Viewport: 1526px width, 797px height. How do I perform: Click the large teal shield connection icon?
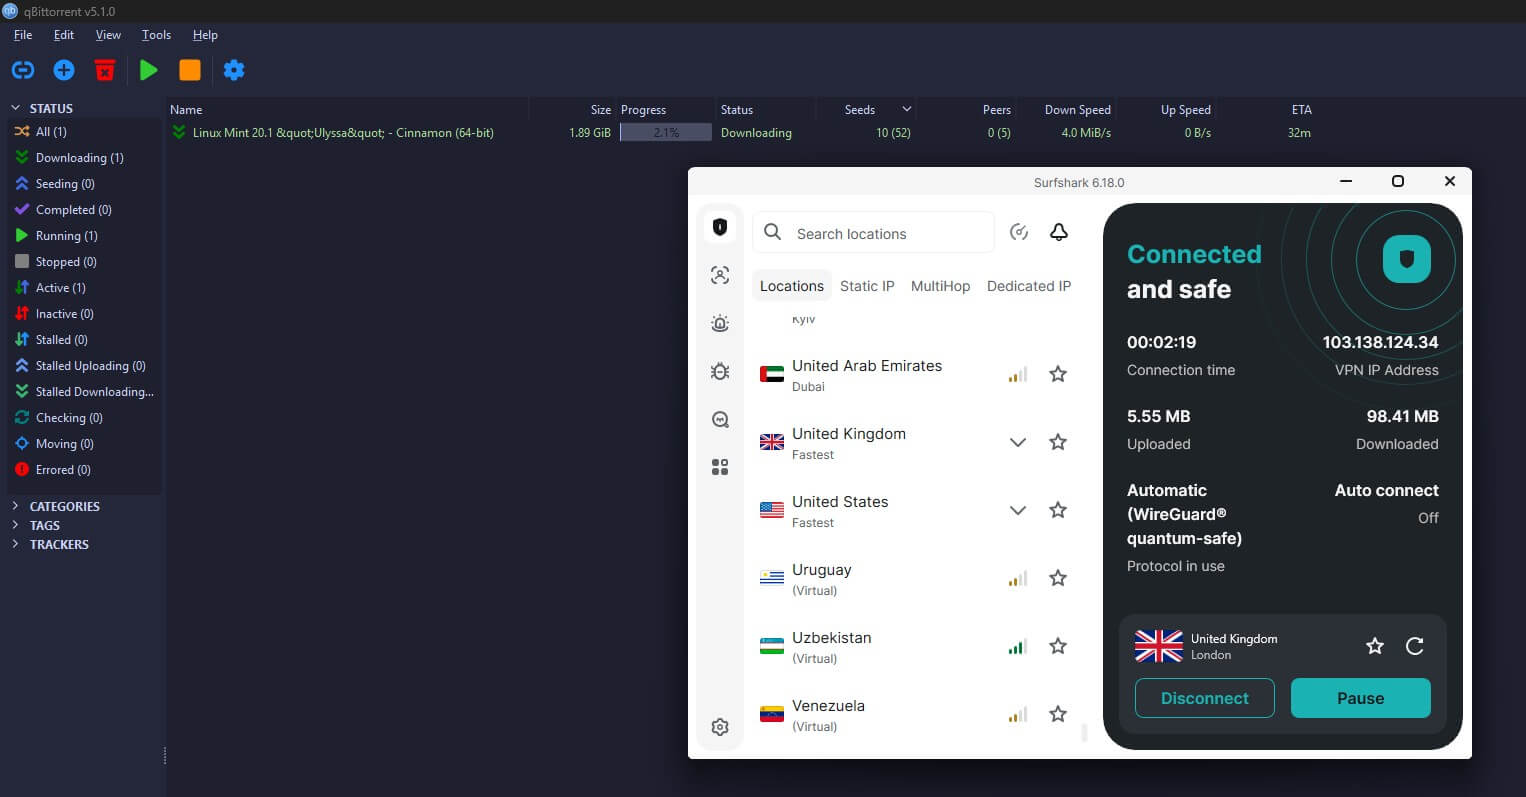coord(1407,260)
